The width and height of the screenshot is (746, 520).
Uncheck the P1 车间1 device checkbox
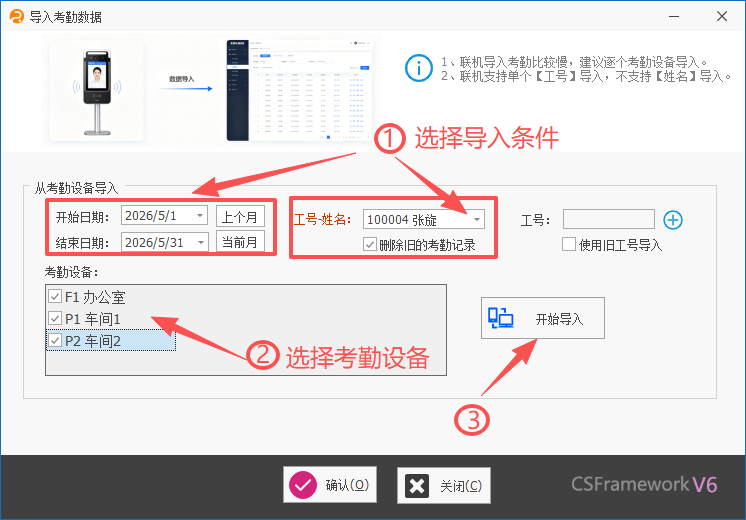(x=55, y=318)
